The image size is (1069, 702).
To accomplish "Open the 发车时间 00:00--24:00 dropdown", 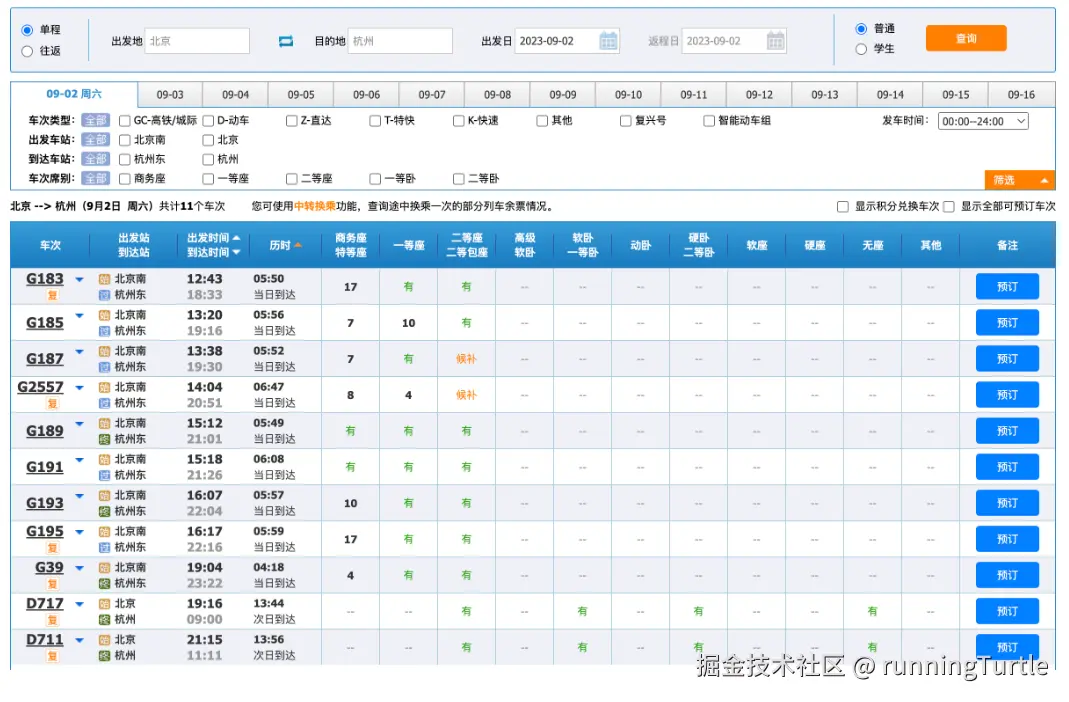I will [x=983, y=121].
